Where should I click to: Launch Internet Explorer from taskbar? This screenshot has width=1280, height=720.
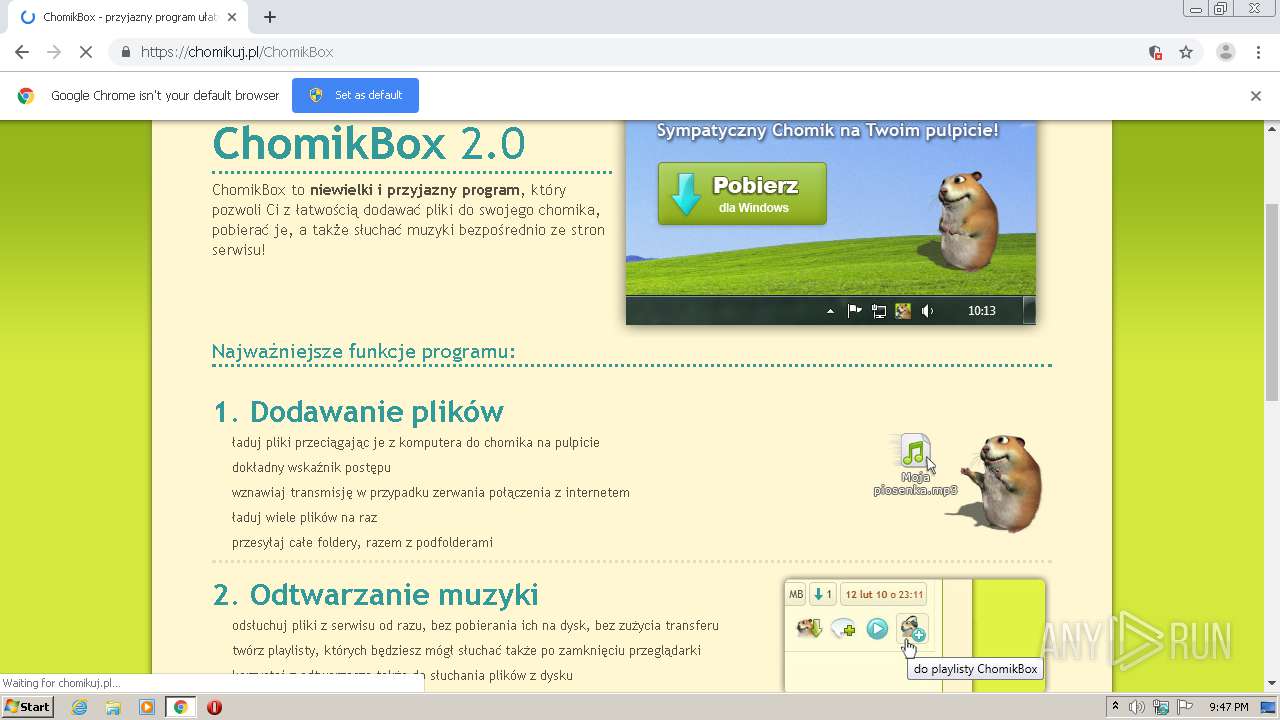coord(79,707)
